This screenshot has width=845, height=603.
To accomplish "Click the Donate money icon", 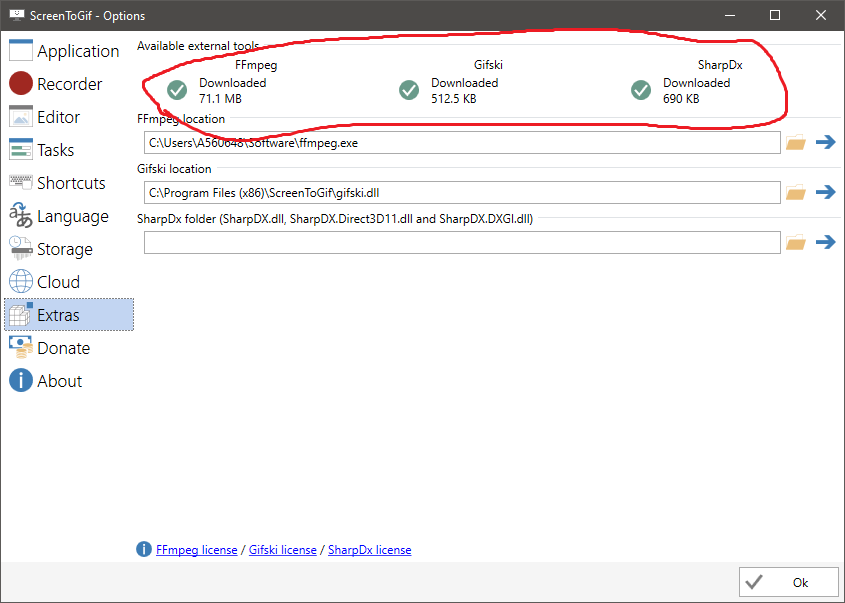I will [x=21, y=348].
